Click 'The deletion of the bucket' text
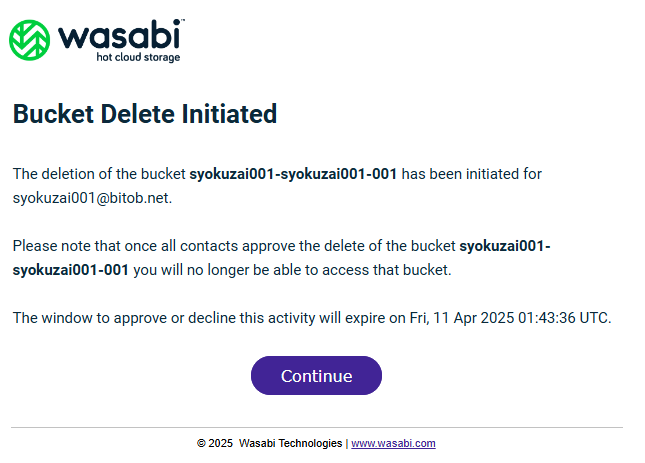The height and width of the screenshot is (463, 645). coord(99,174)
